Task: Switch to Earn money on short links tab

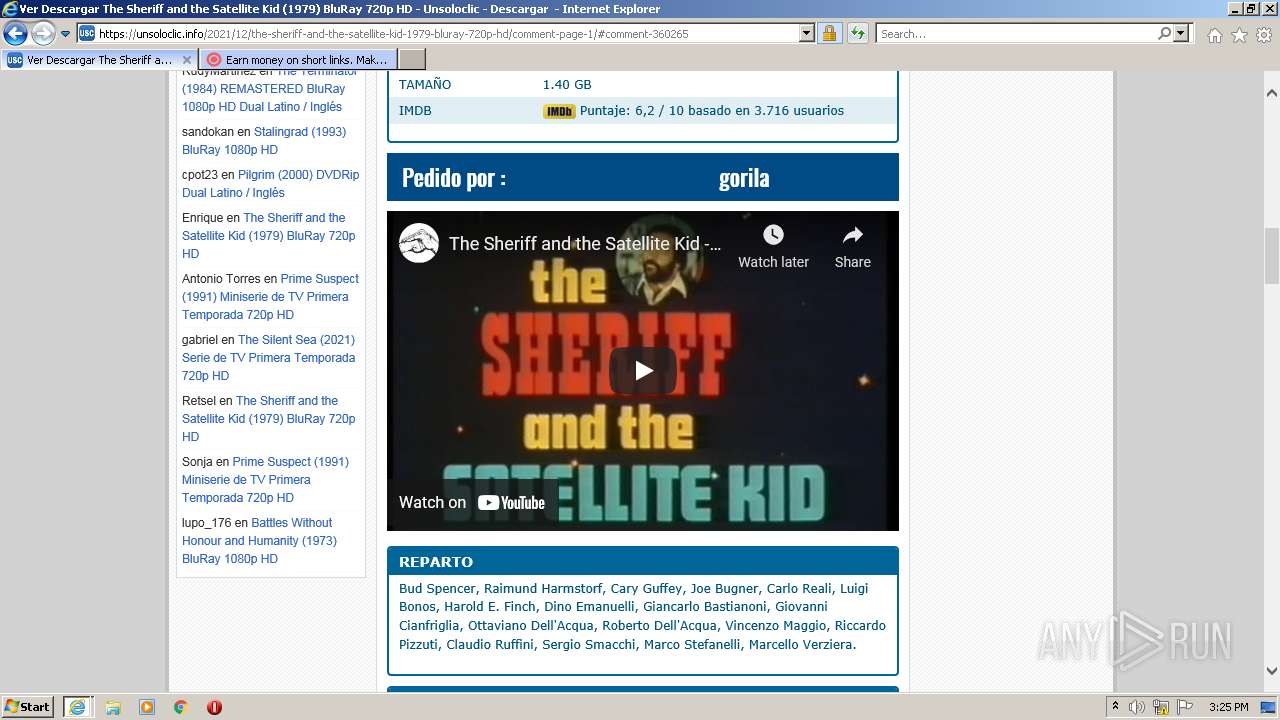Action: point(297,60)
